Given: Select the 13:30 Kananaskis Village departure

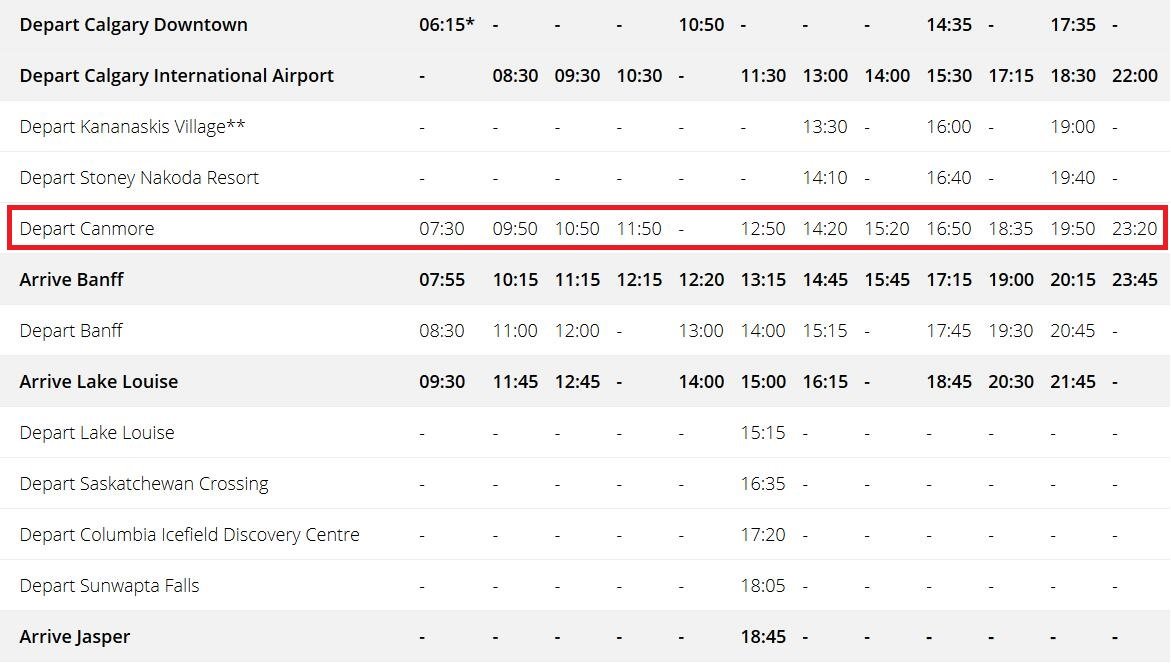Looking at the screenshot, I should click(x=824, y=127).
